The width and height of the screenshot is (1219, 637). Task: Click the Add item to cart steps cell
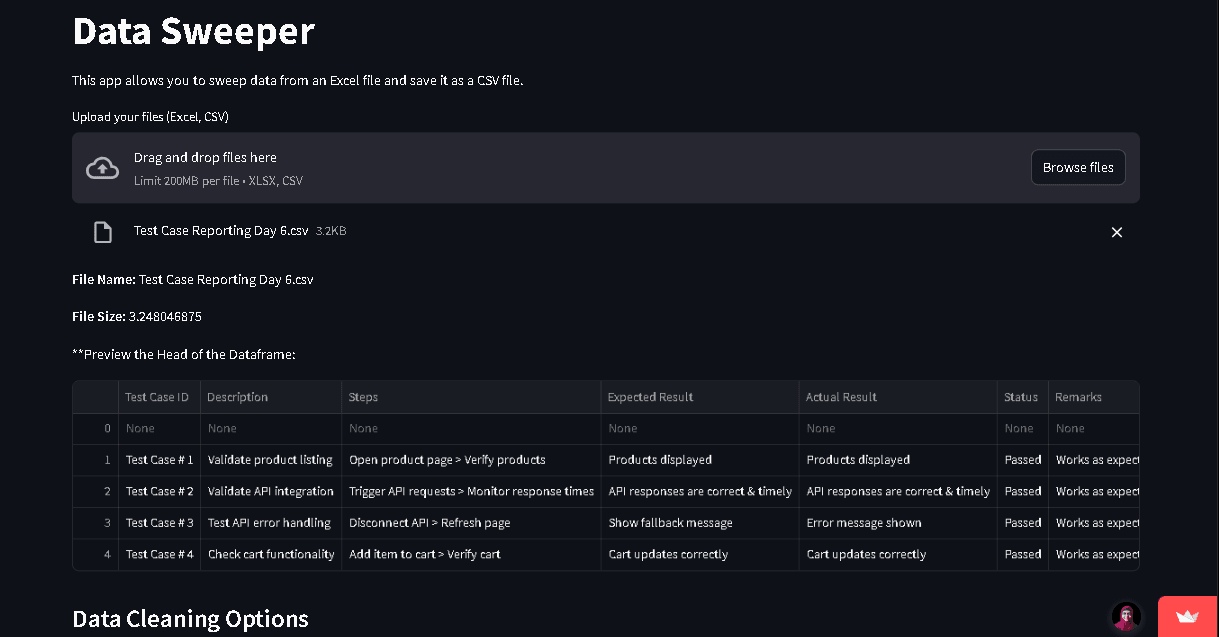[x=471, y=554]
